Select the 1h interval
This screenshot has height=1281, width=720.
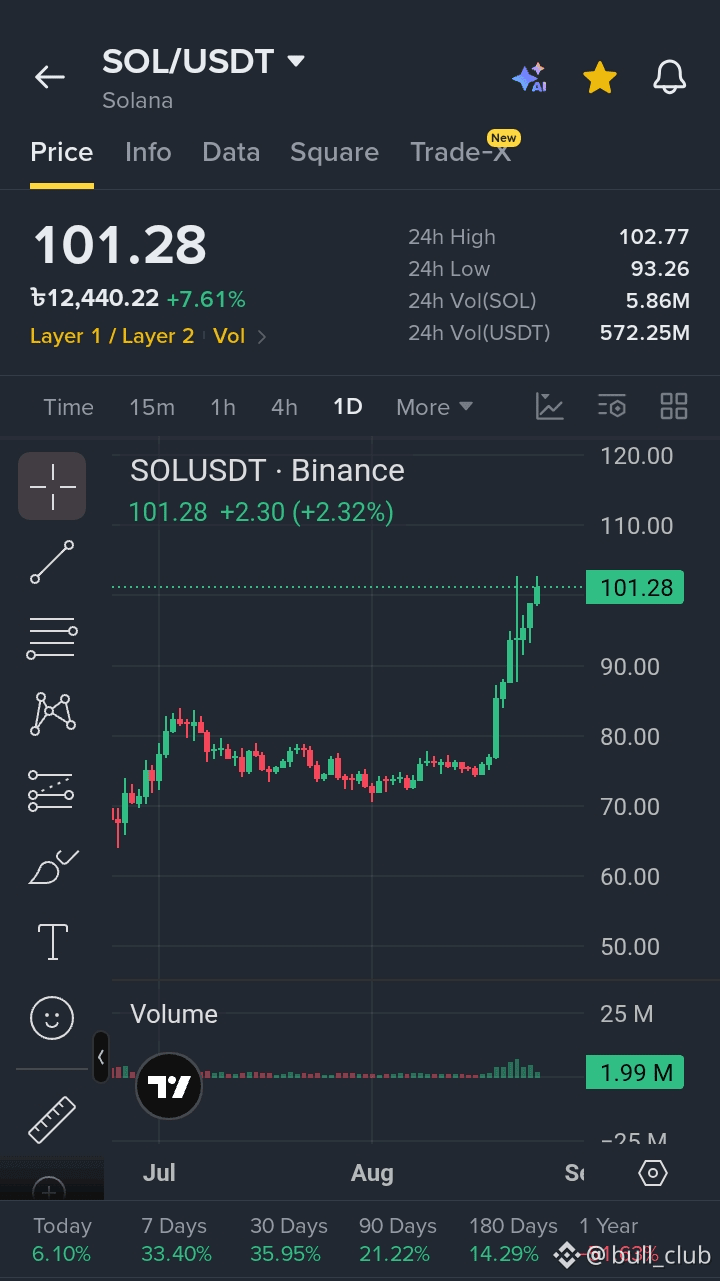point(223,407)
